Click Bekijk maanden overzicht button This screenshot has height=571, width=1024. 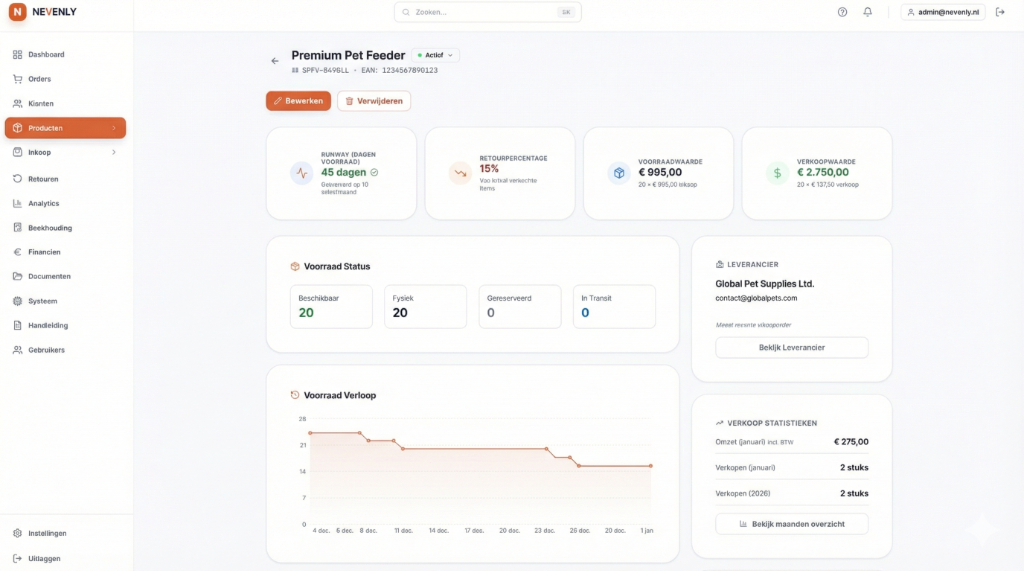tap(792, 524)
